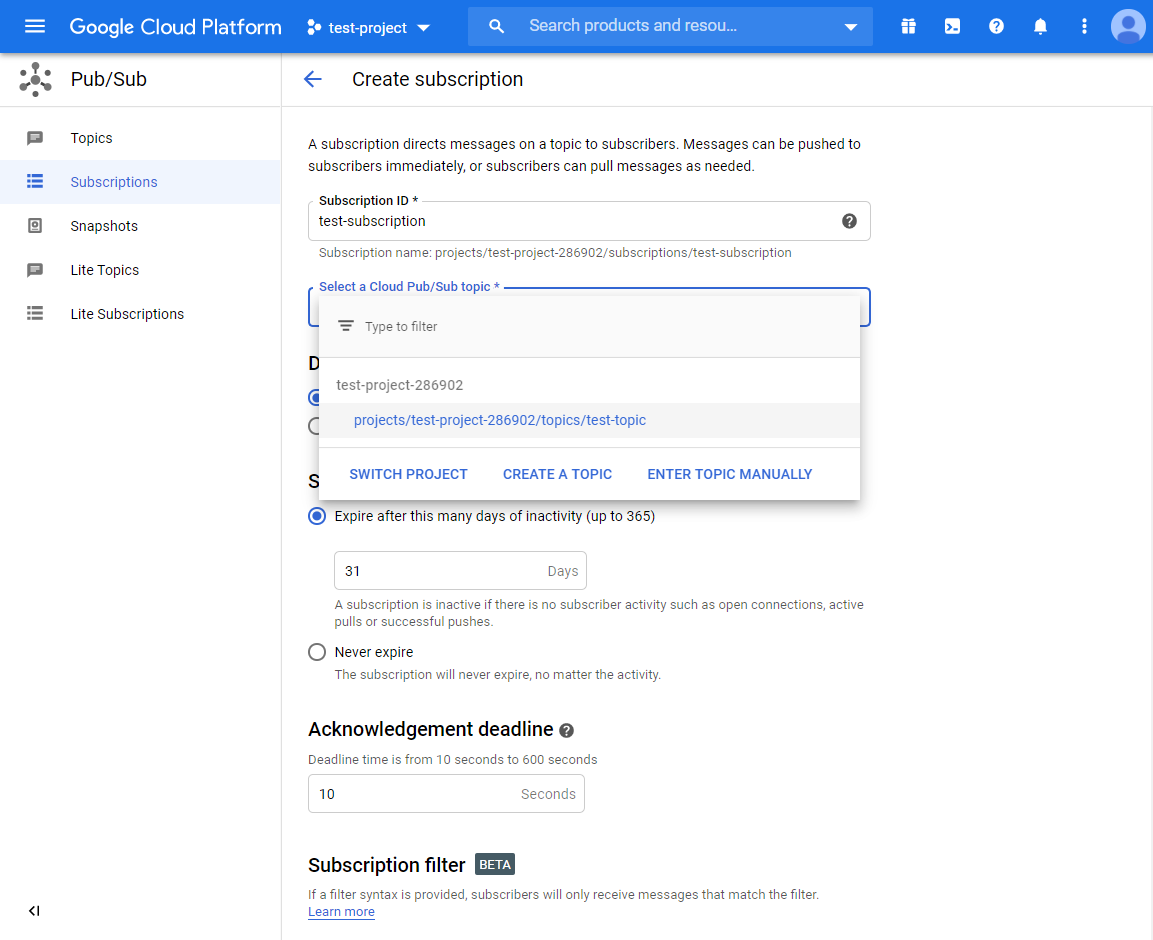Viewport: 1153px width, 940px height.
Task: Show help for Acknowledgement deadline
Action: coord(566,730)
